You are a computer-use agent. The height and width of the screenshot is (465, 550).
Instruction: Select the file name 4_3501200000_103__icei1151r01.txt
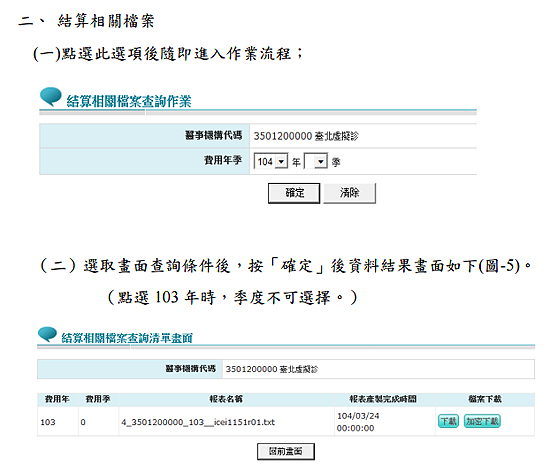[198, 422]
